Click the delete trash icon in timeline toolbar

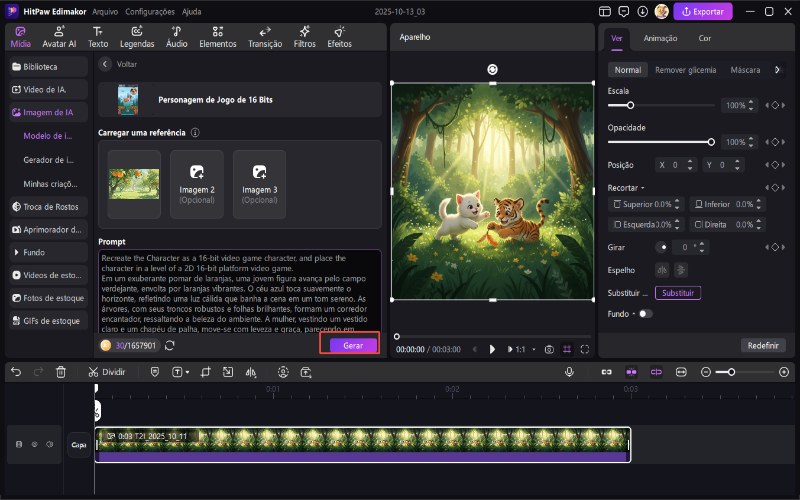[61, 372]
